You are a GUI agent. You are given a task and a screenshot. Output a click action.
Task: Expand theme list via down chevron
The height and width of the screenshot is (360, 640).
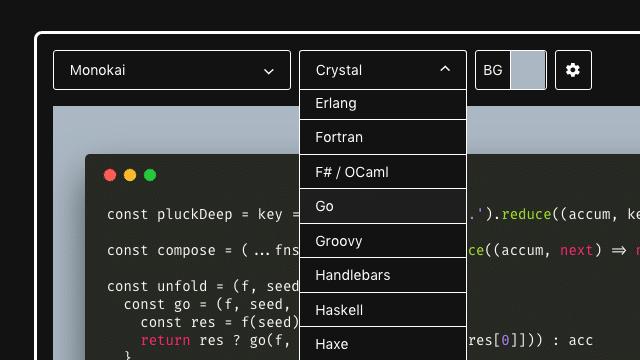click(268, 71)
